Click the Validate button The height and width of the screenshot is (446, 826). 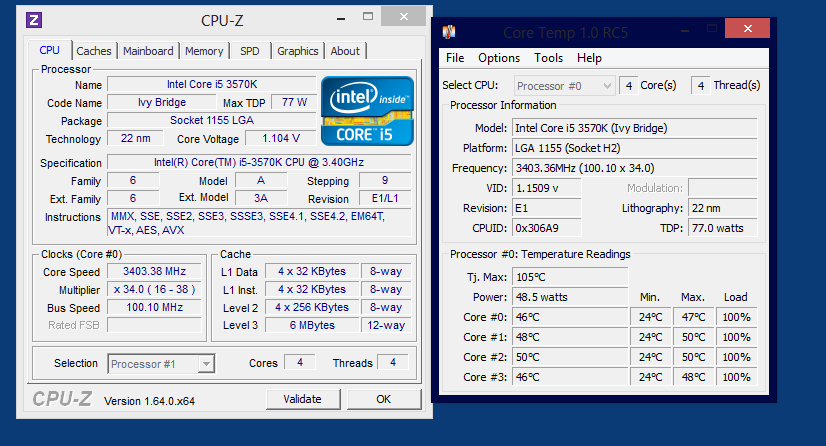(303, 399)
